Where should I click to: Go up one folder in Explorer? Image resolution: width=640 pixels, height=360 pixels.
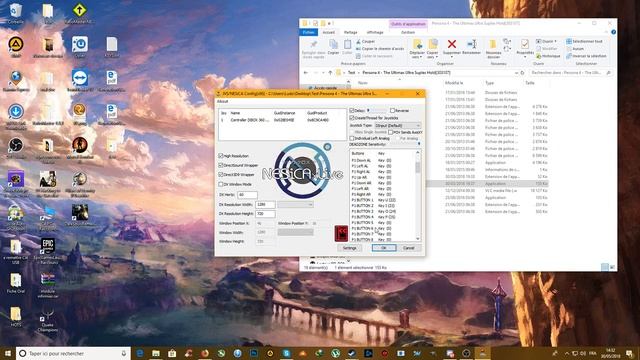pyautogui.click(x=330, y=73)
